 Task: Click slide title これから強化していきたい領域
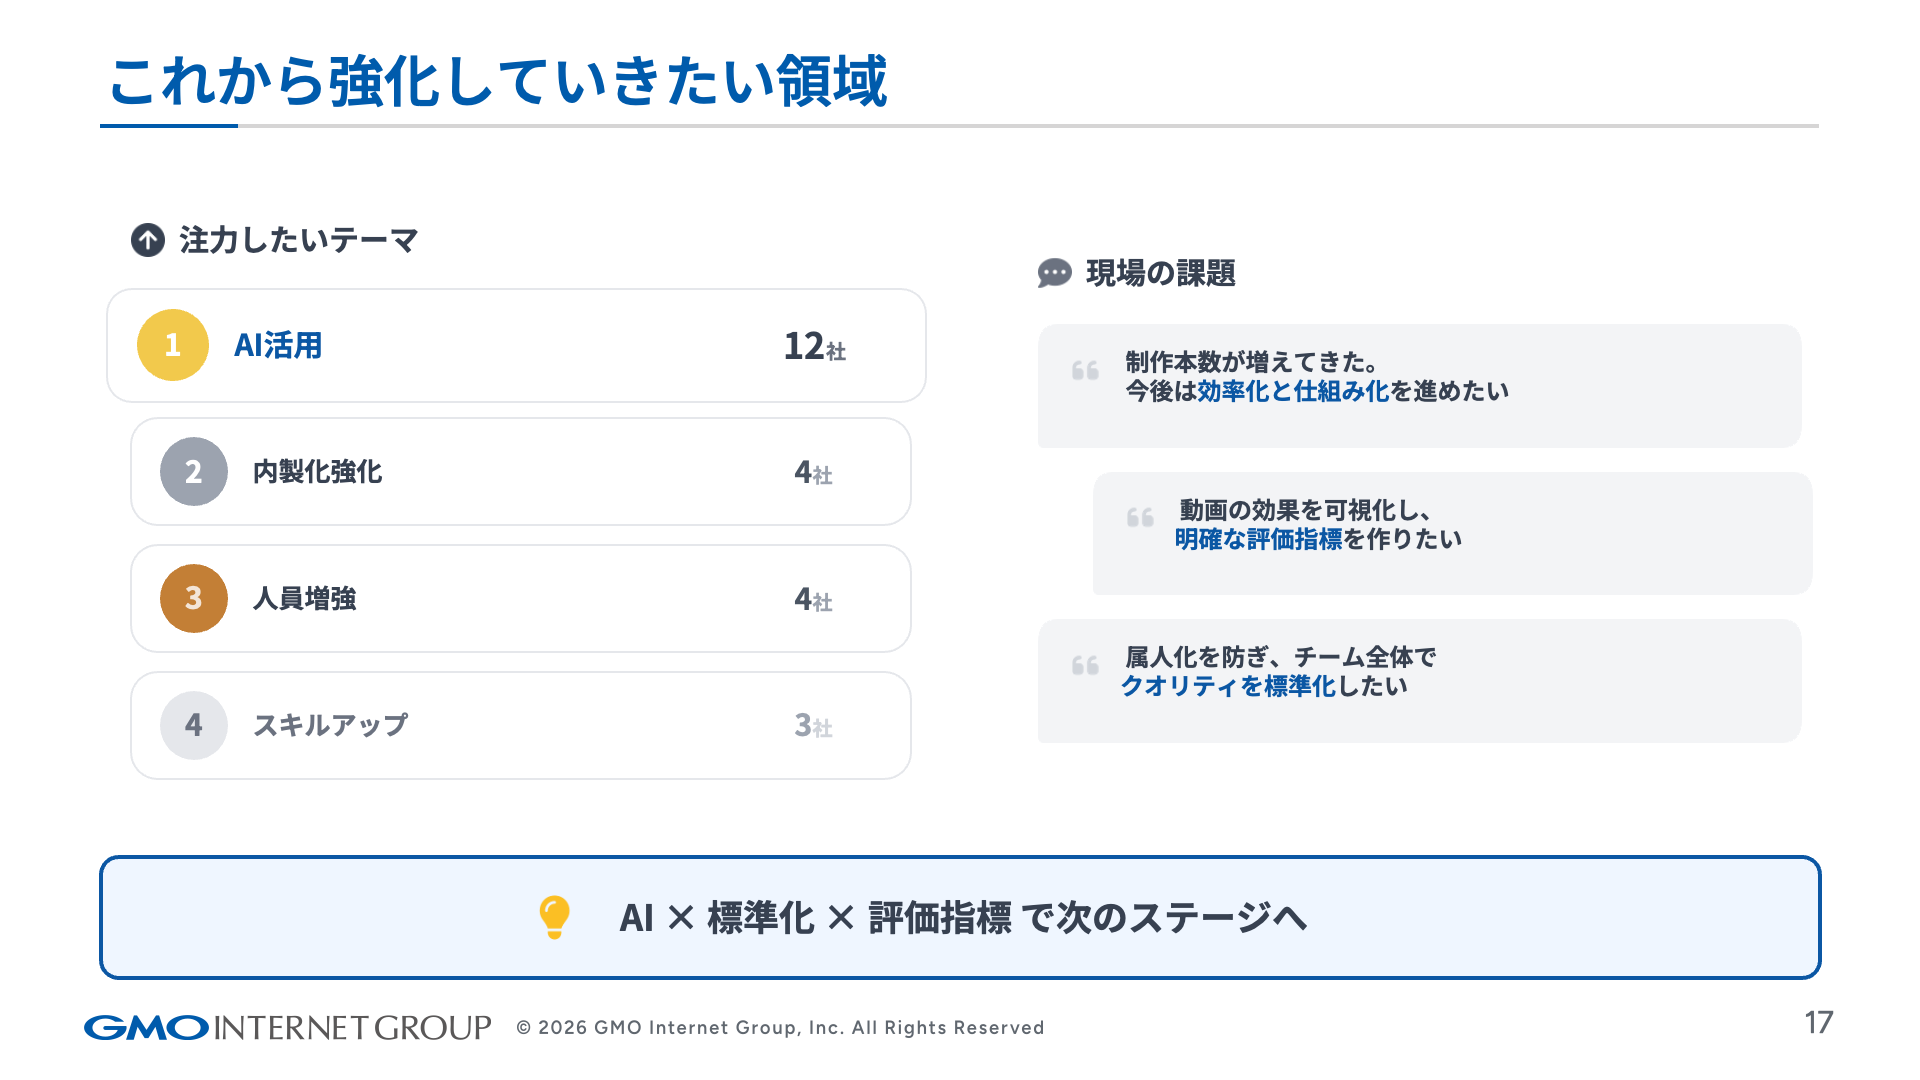[498, 81]
